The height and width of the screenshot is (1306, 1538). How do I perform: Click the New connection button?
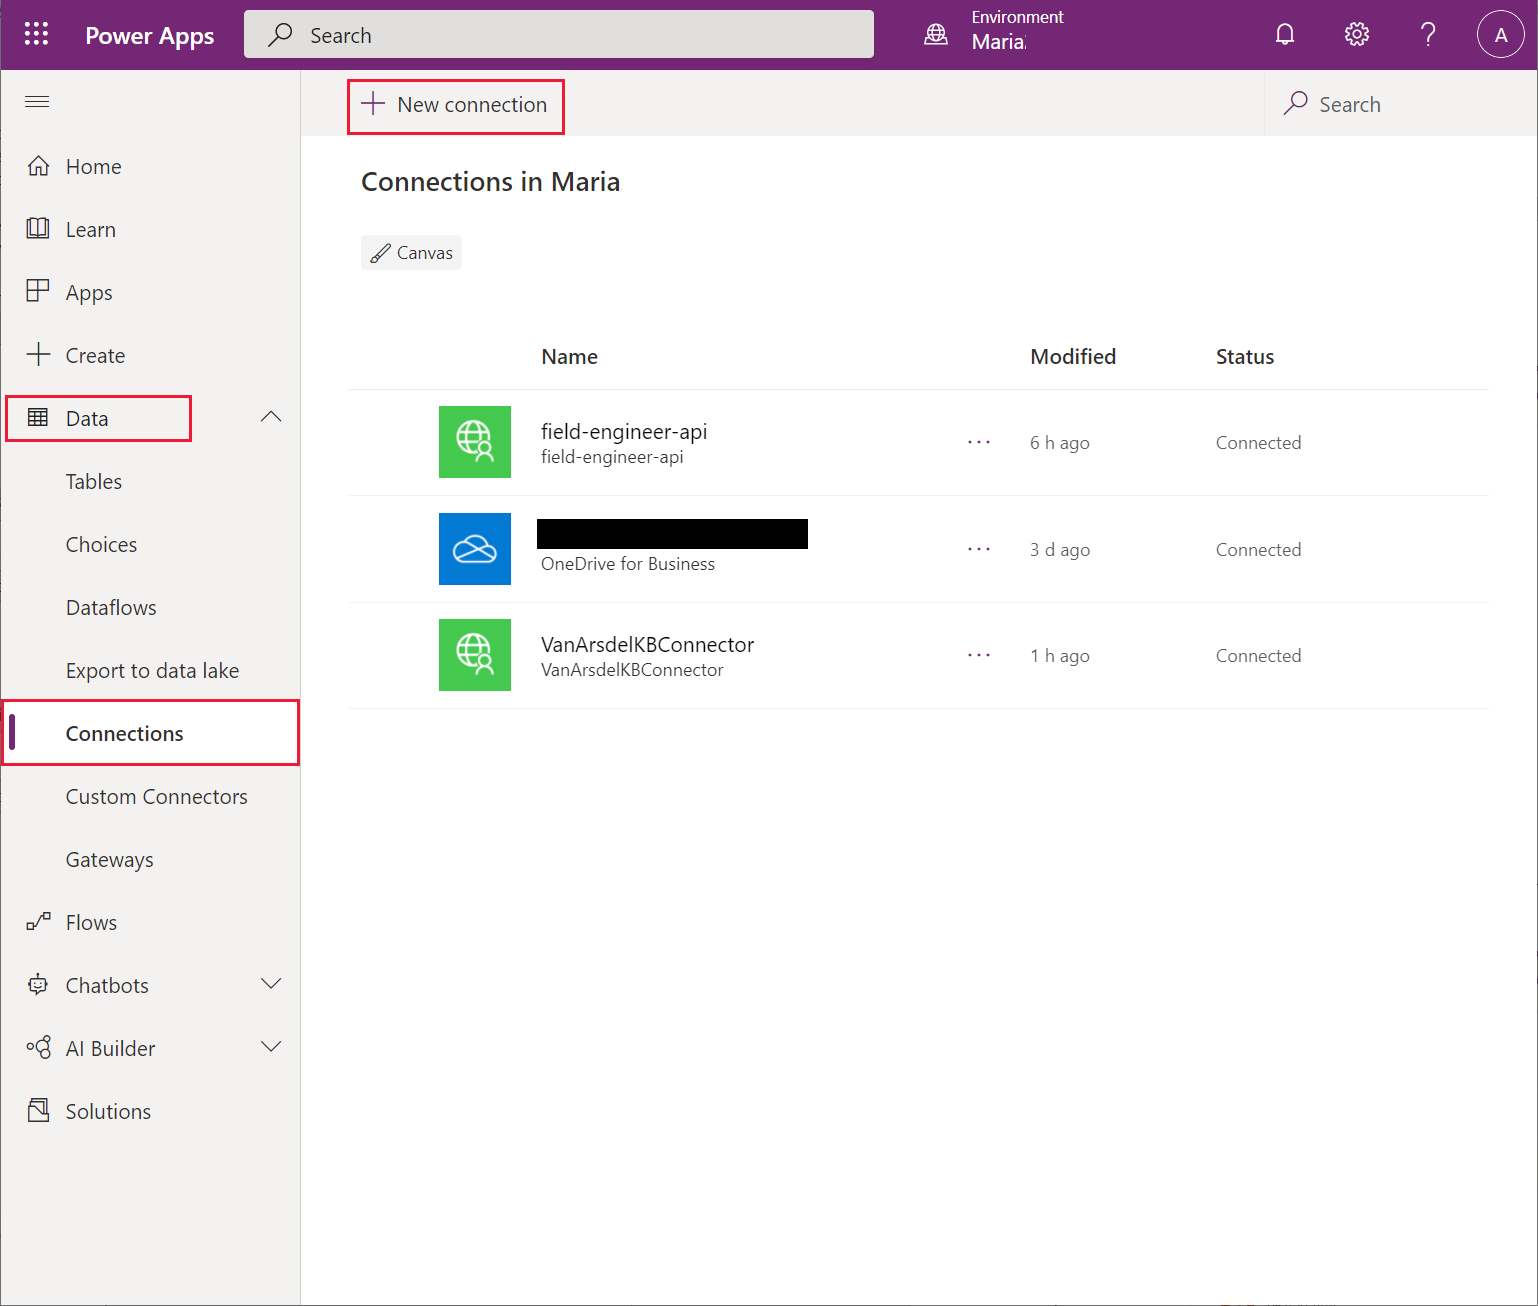tap(455, 104)
